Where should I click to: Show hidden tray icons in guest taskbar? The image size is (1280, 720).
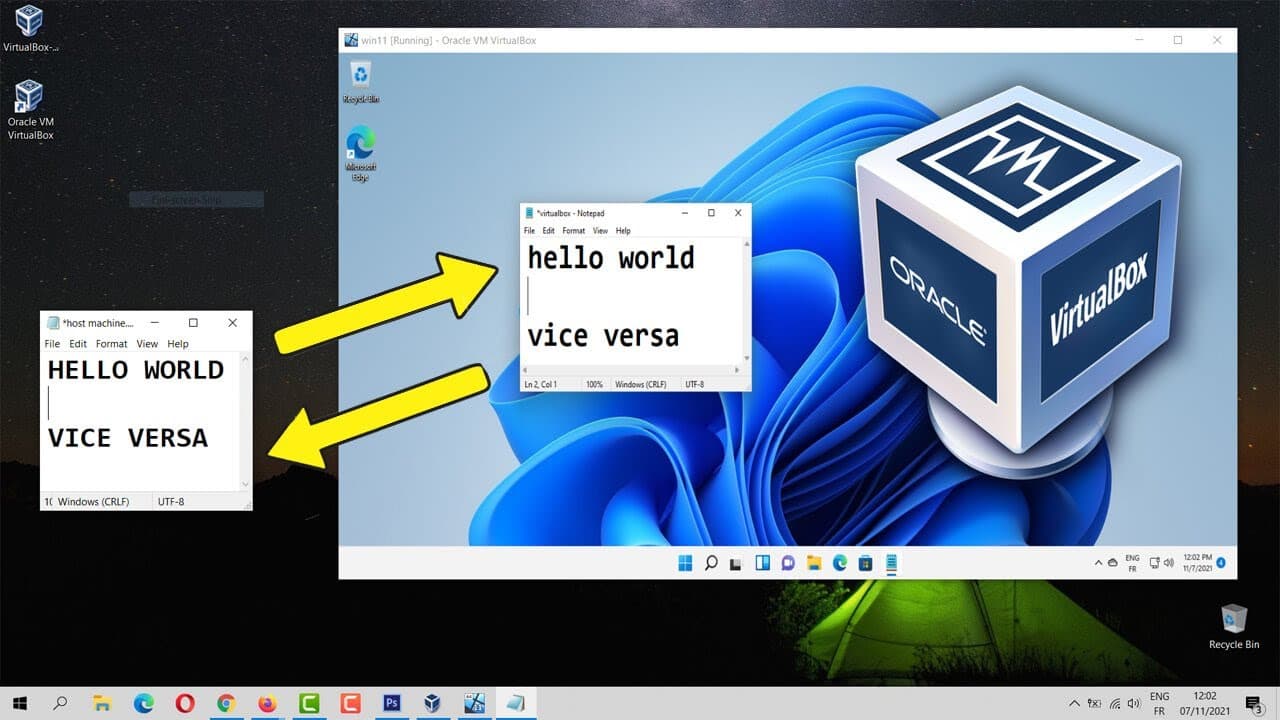pyautogui.click(x=1098, y=563)
